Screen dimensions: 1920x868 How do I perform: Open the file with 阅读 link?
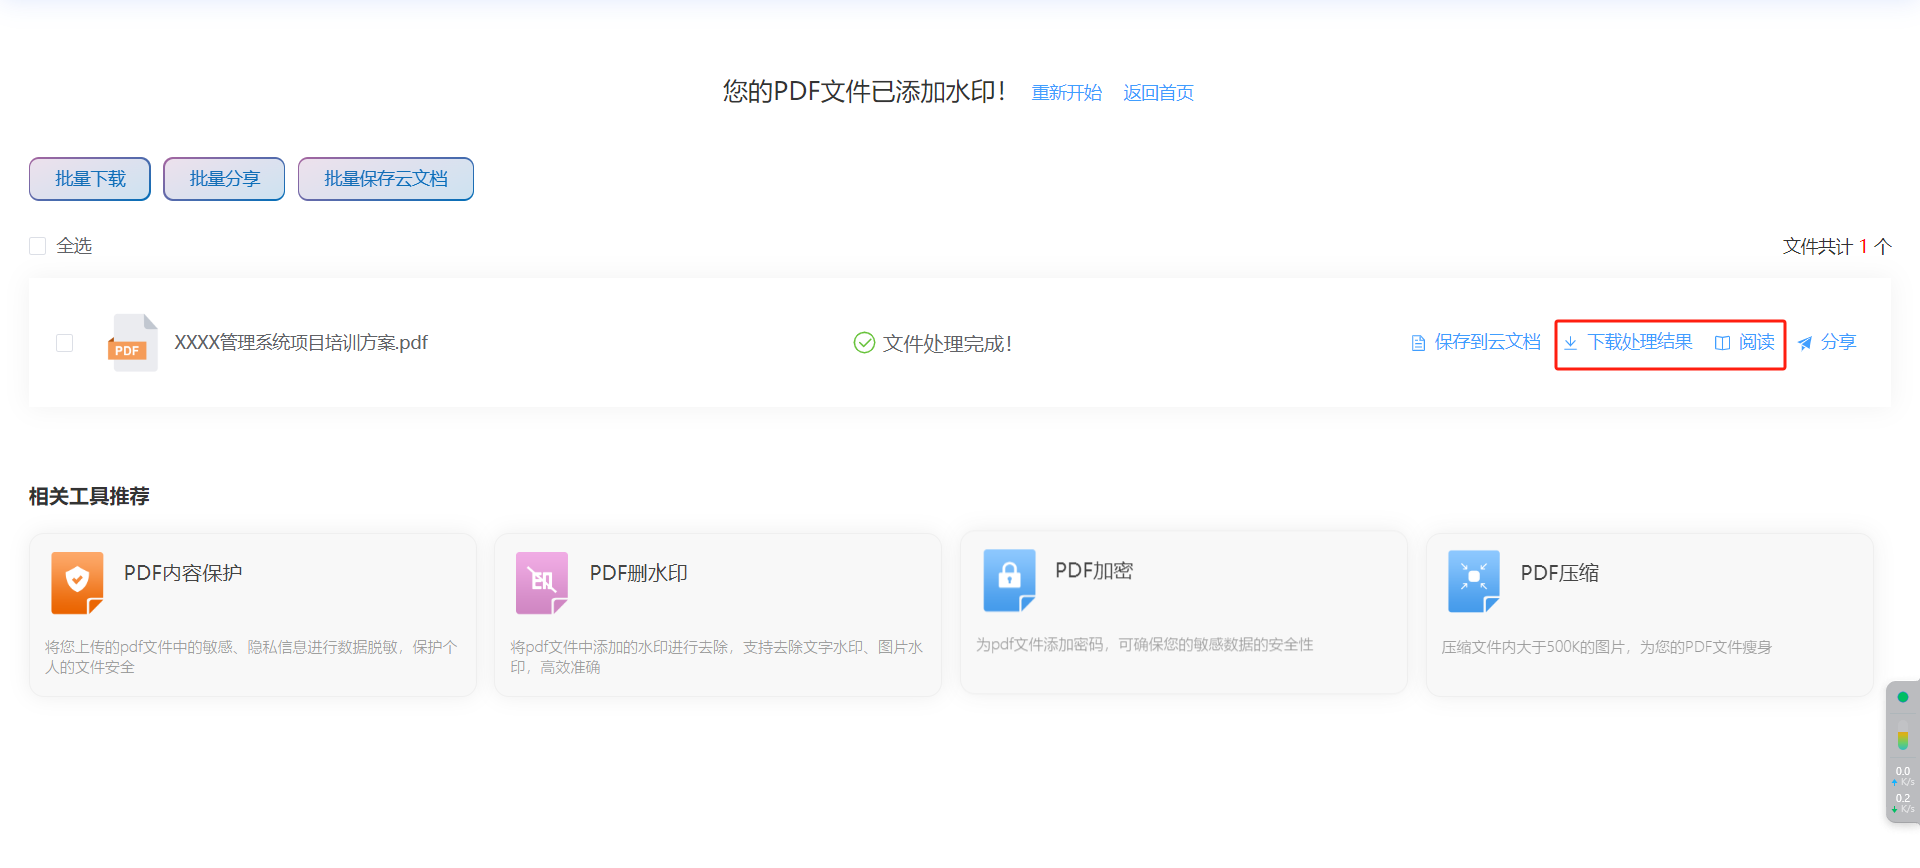coord(1755,342)
